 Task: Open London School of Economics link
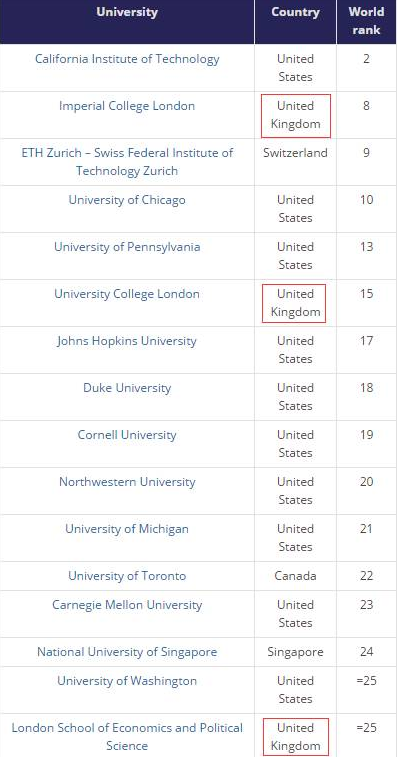pos(127,737)
